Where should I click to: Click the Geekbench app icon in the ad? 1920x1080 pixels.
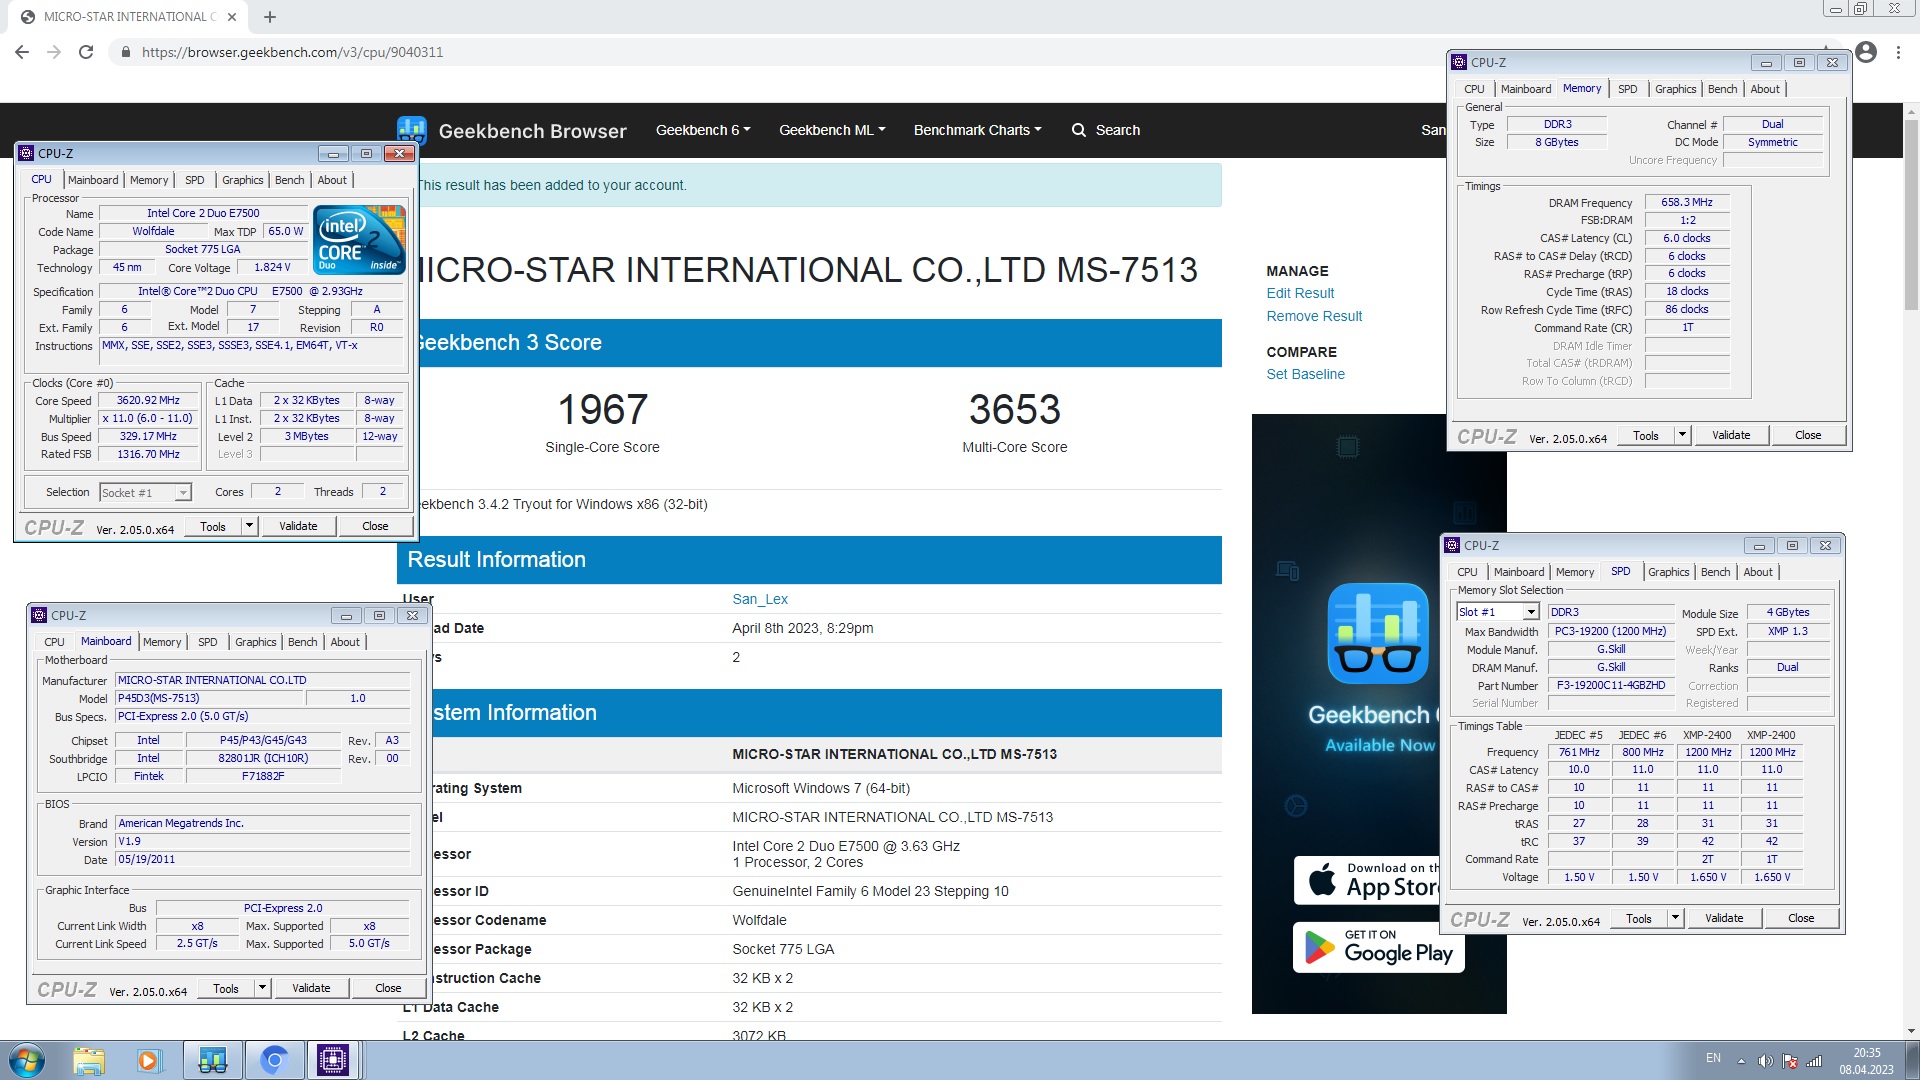[1378, 634]
